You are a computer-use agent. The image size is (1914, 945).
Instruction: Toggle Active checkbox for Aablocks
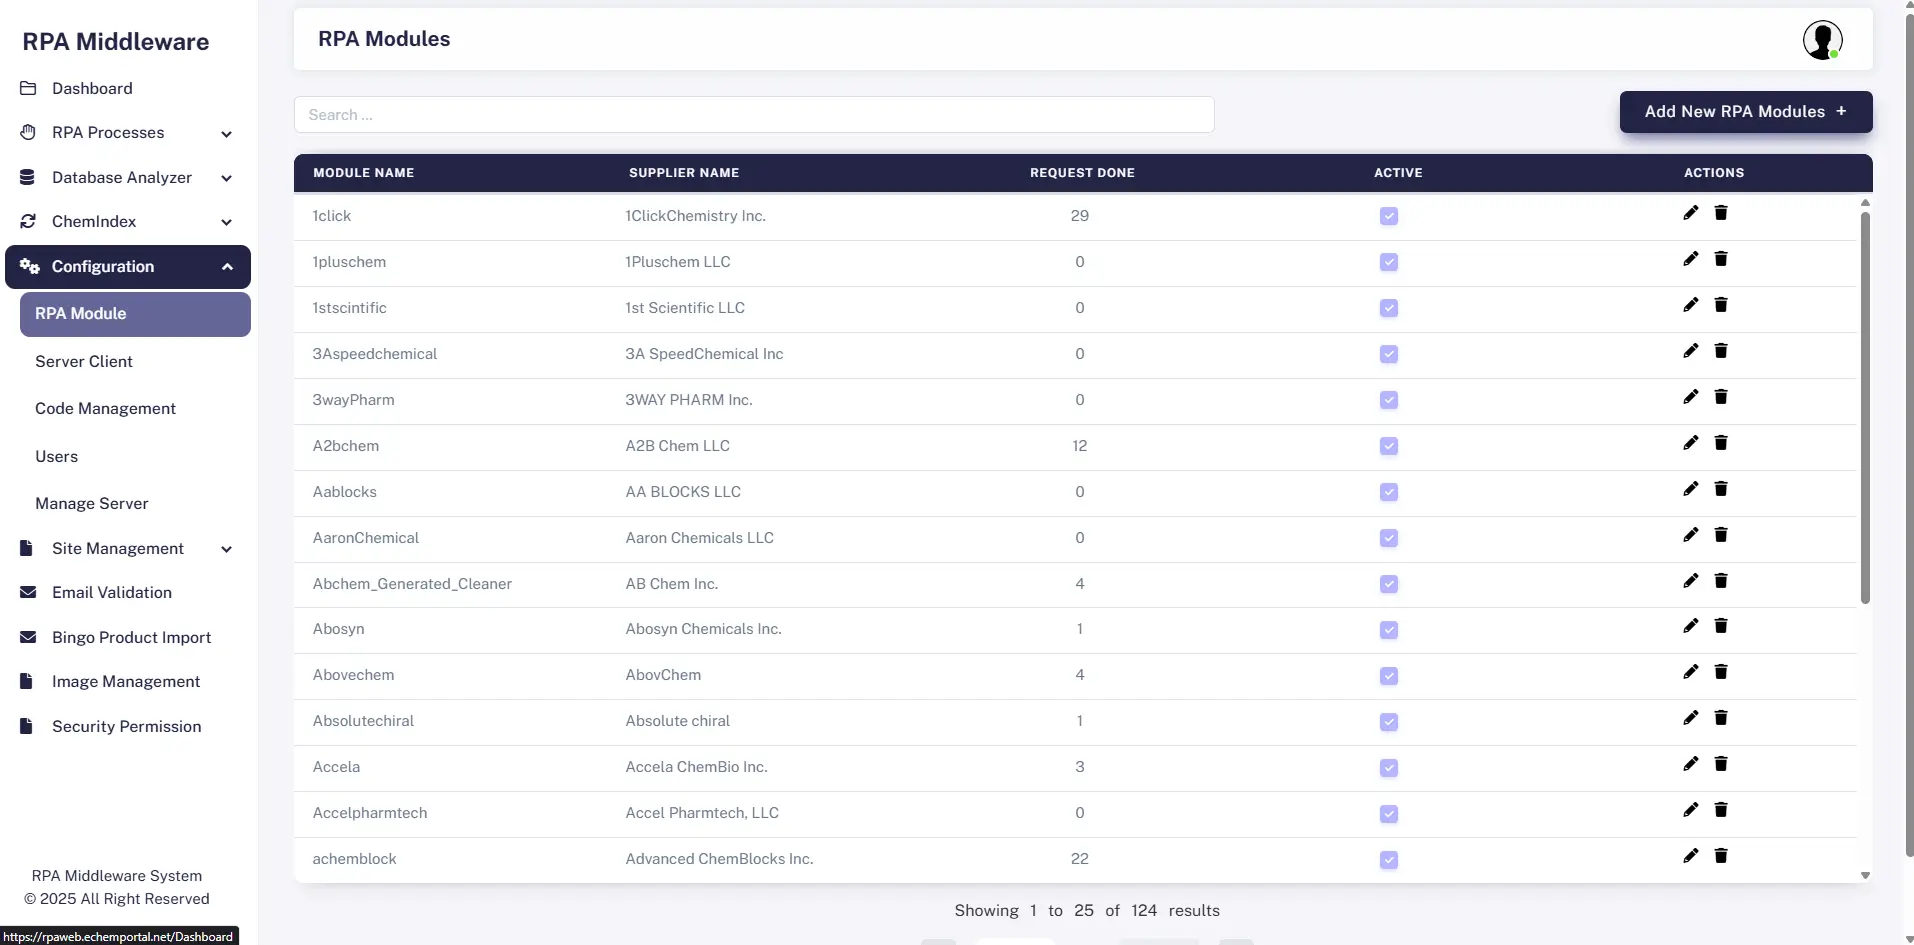[1388, 492]
